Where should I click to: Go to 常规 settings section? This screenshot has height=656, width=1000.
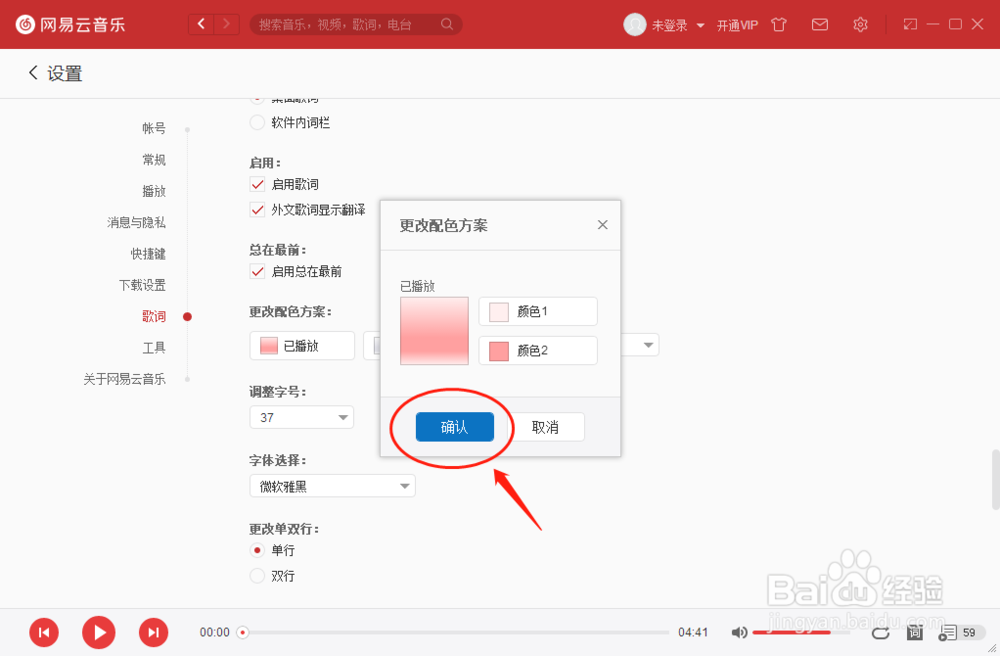[x=154, y=159]
